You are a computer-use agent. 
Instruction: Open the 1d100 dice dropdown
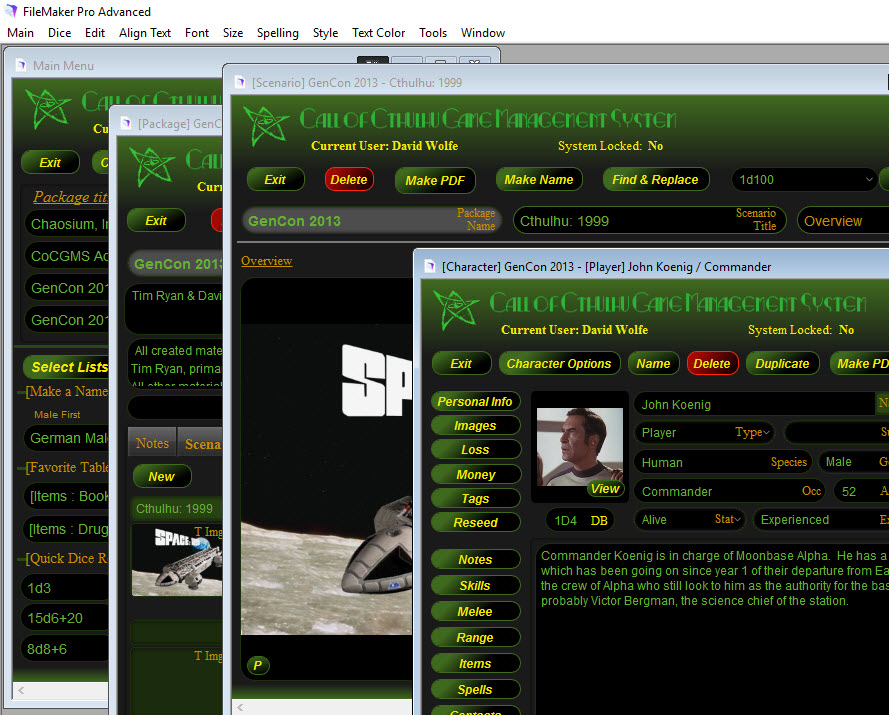pyautogui.click(x=804, y=180)
